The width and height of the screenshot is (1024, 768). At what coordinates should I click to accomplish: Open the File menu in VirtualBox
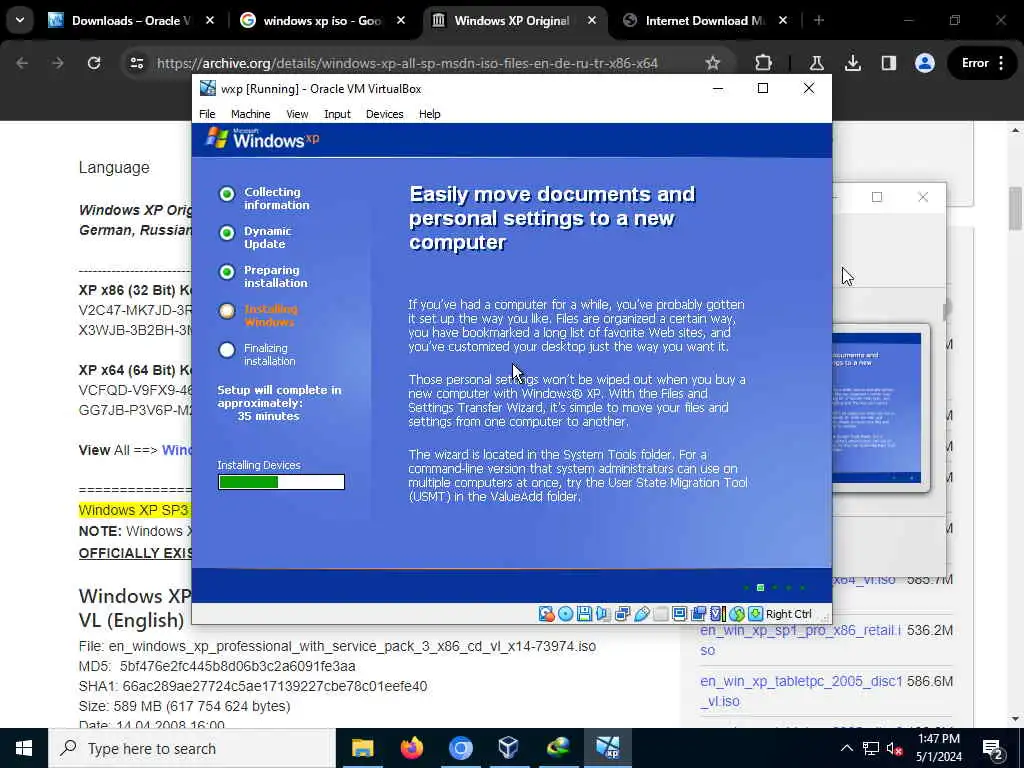pos(207,114)
